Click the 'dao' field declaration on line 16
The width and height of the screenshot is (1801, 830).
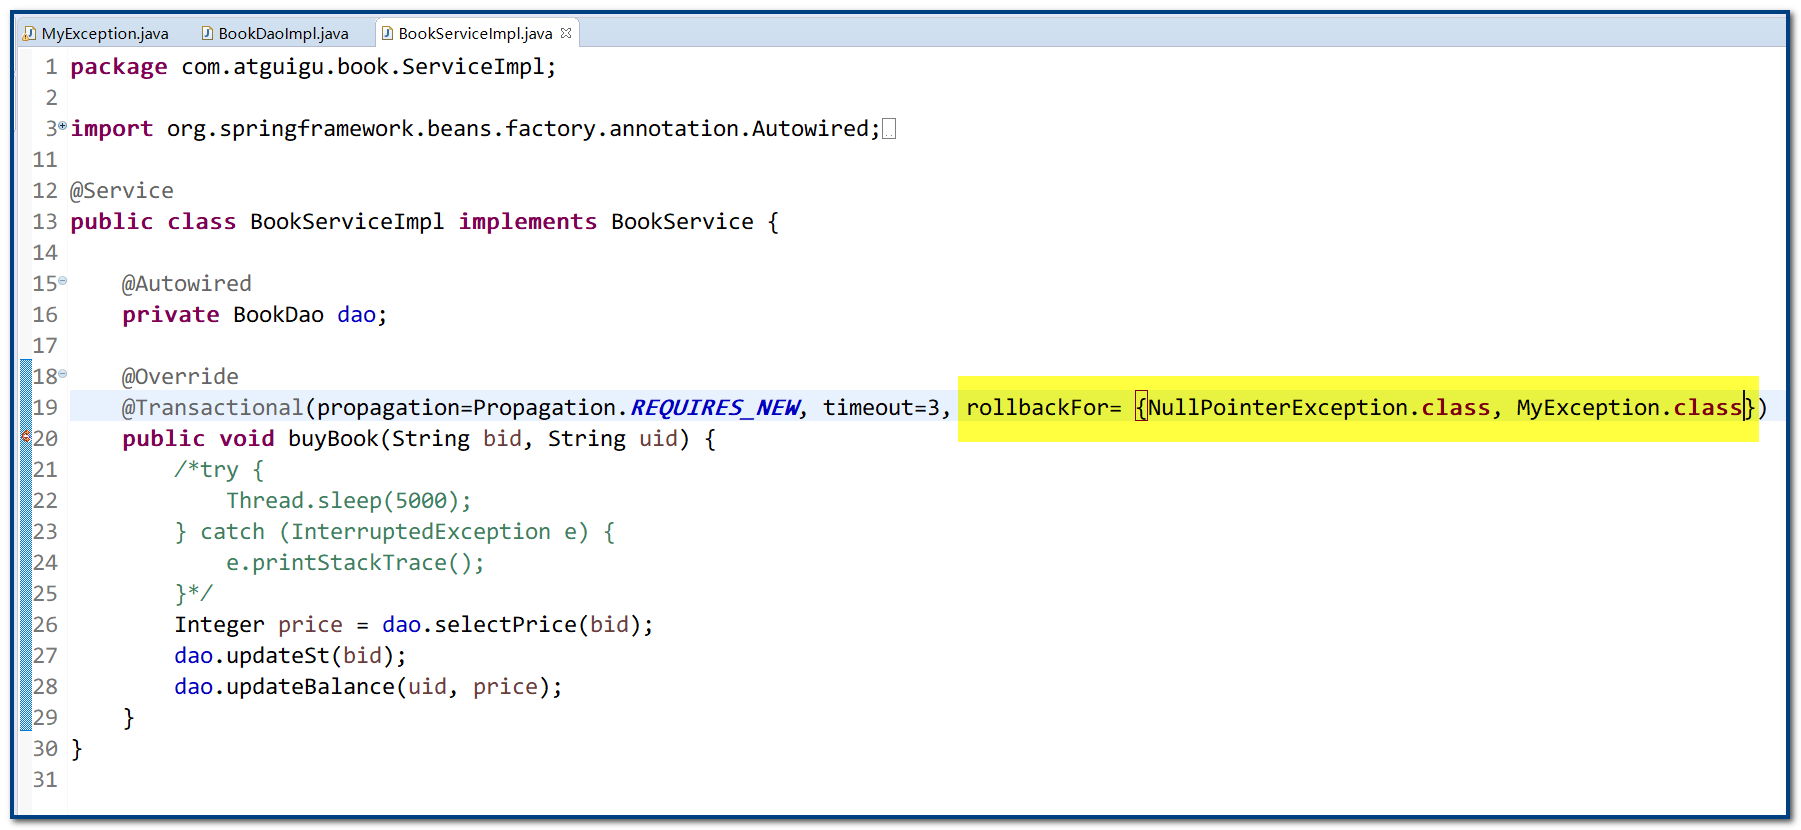pyautogui.click(x=356, y=315)
